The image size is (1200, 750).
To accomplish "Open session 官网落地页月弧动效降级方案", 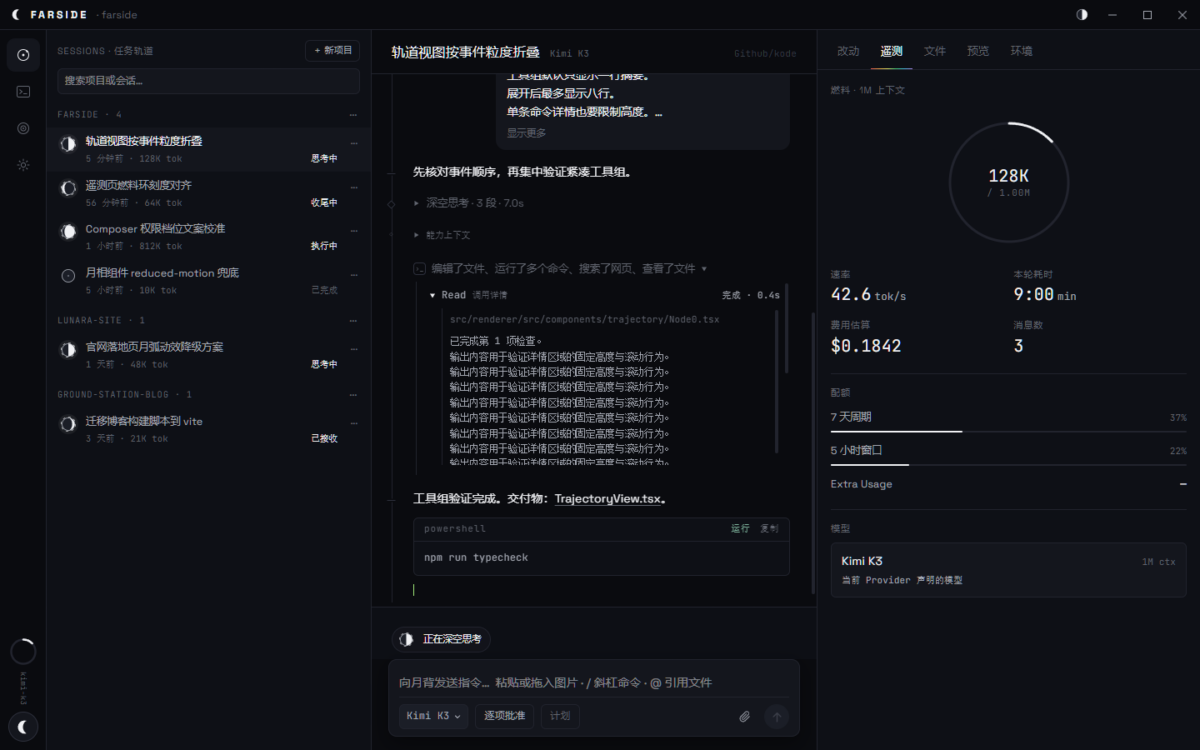I will click(209, 355).
